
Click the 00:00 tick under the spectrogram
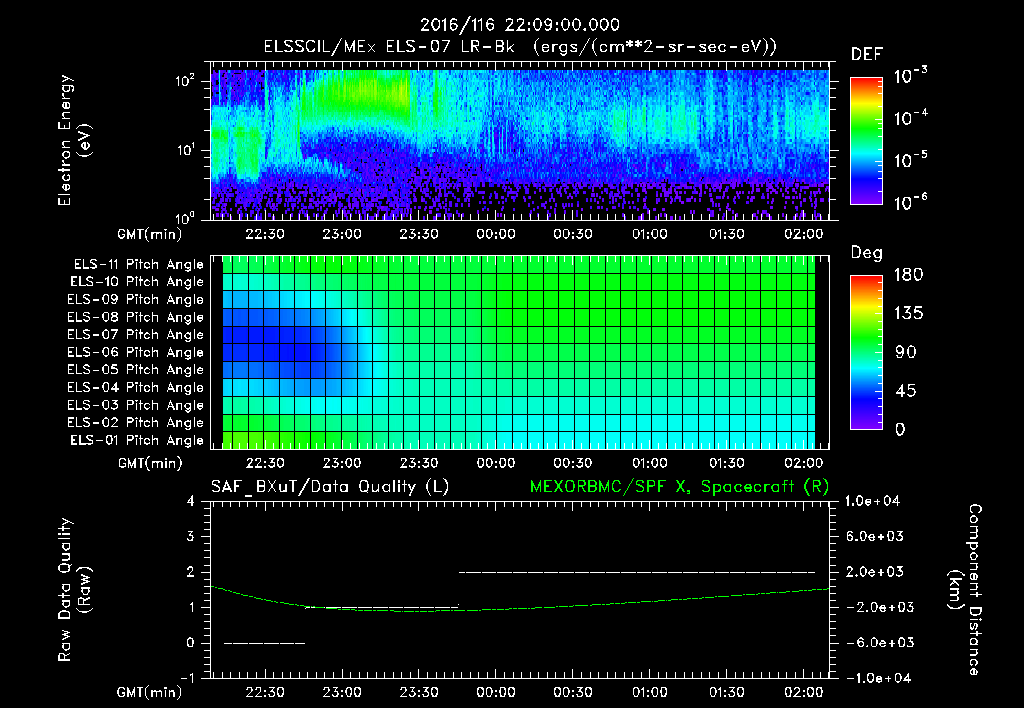[496, 234]
